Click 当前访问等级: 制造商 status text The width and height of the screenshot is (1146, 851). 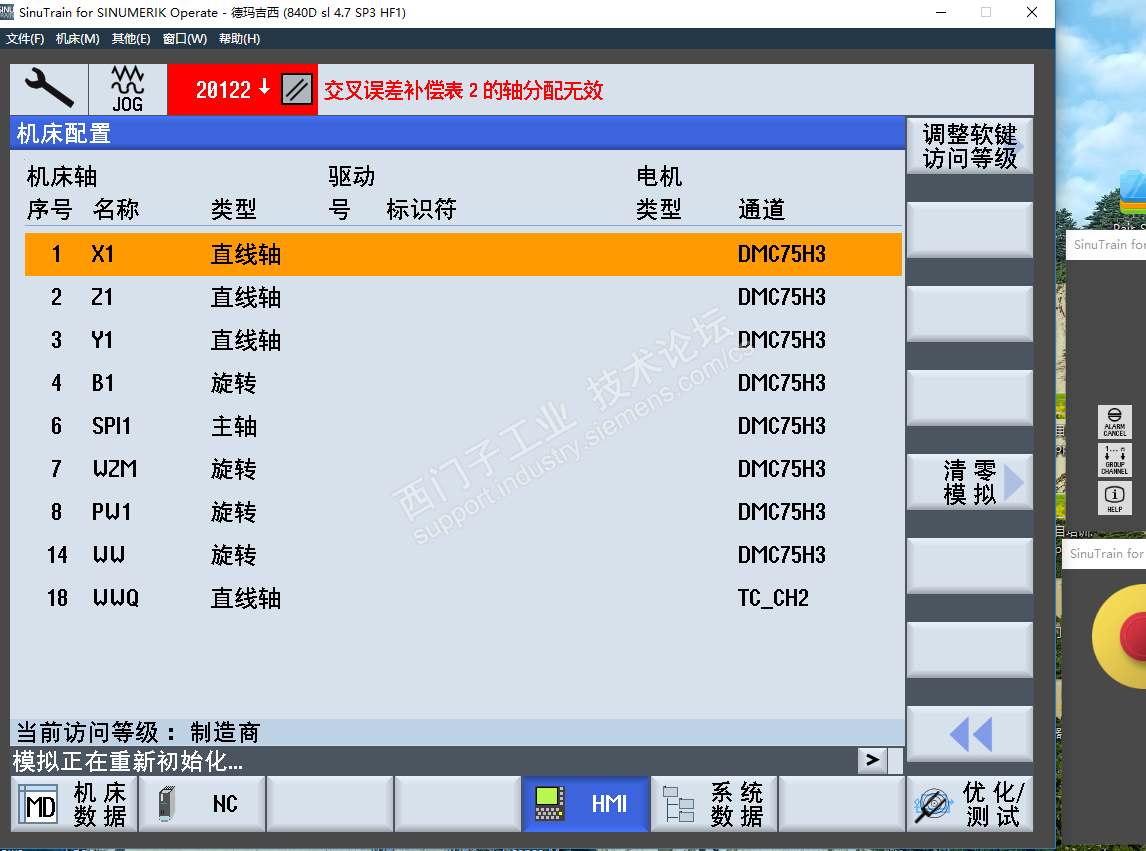click(138, 732)
